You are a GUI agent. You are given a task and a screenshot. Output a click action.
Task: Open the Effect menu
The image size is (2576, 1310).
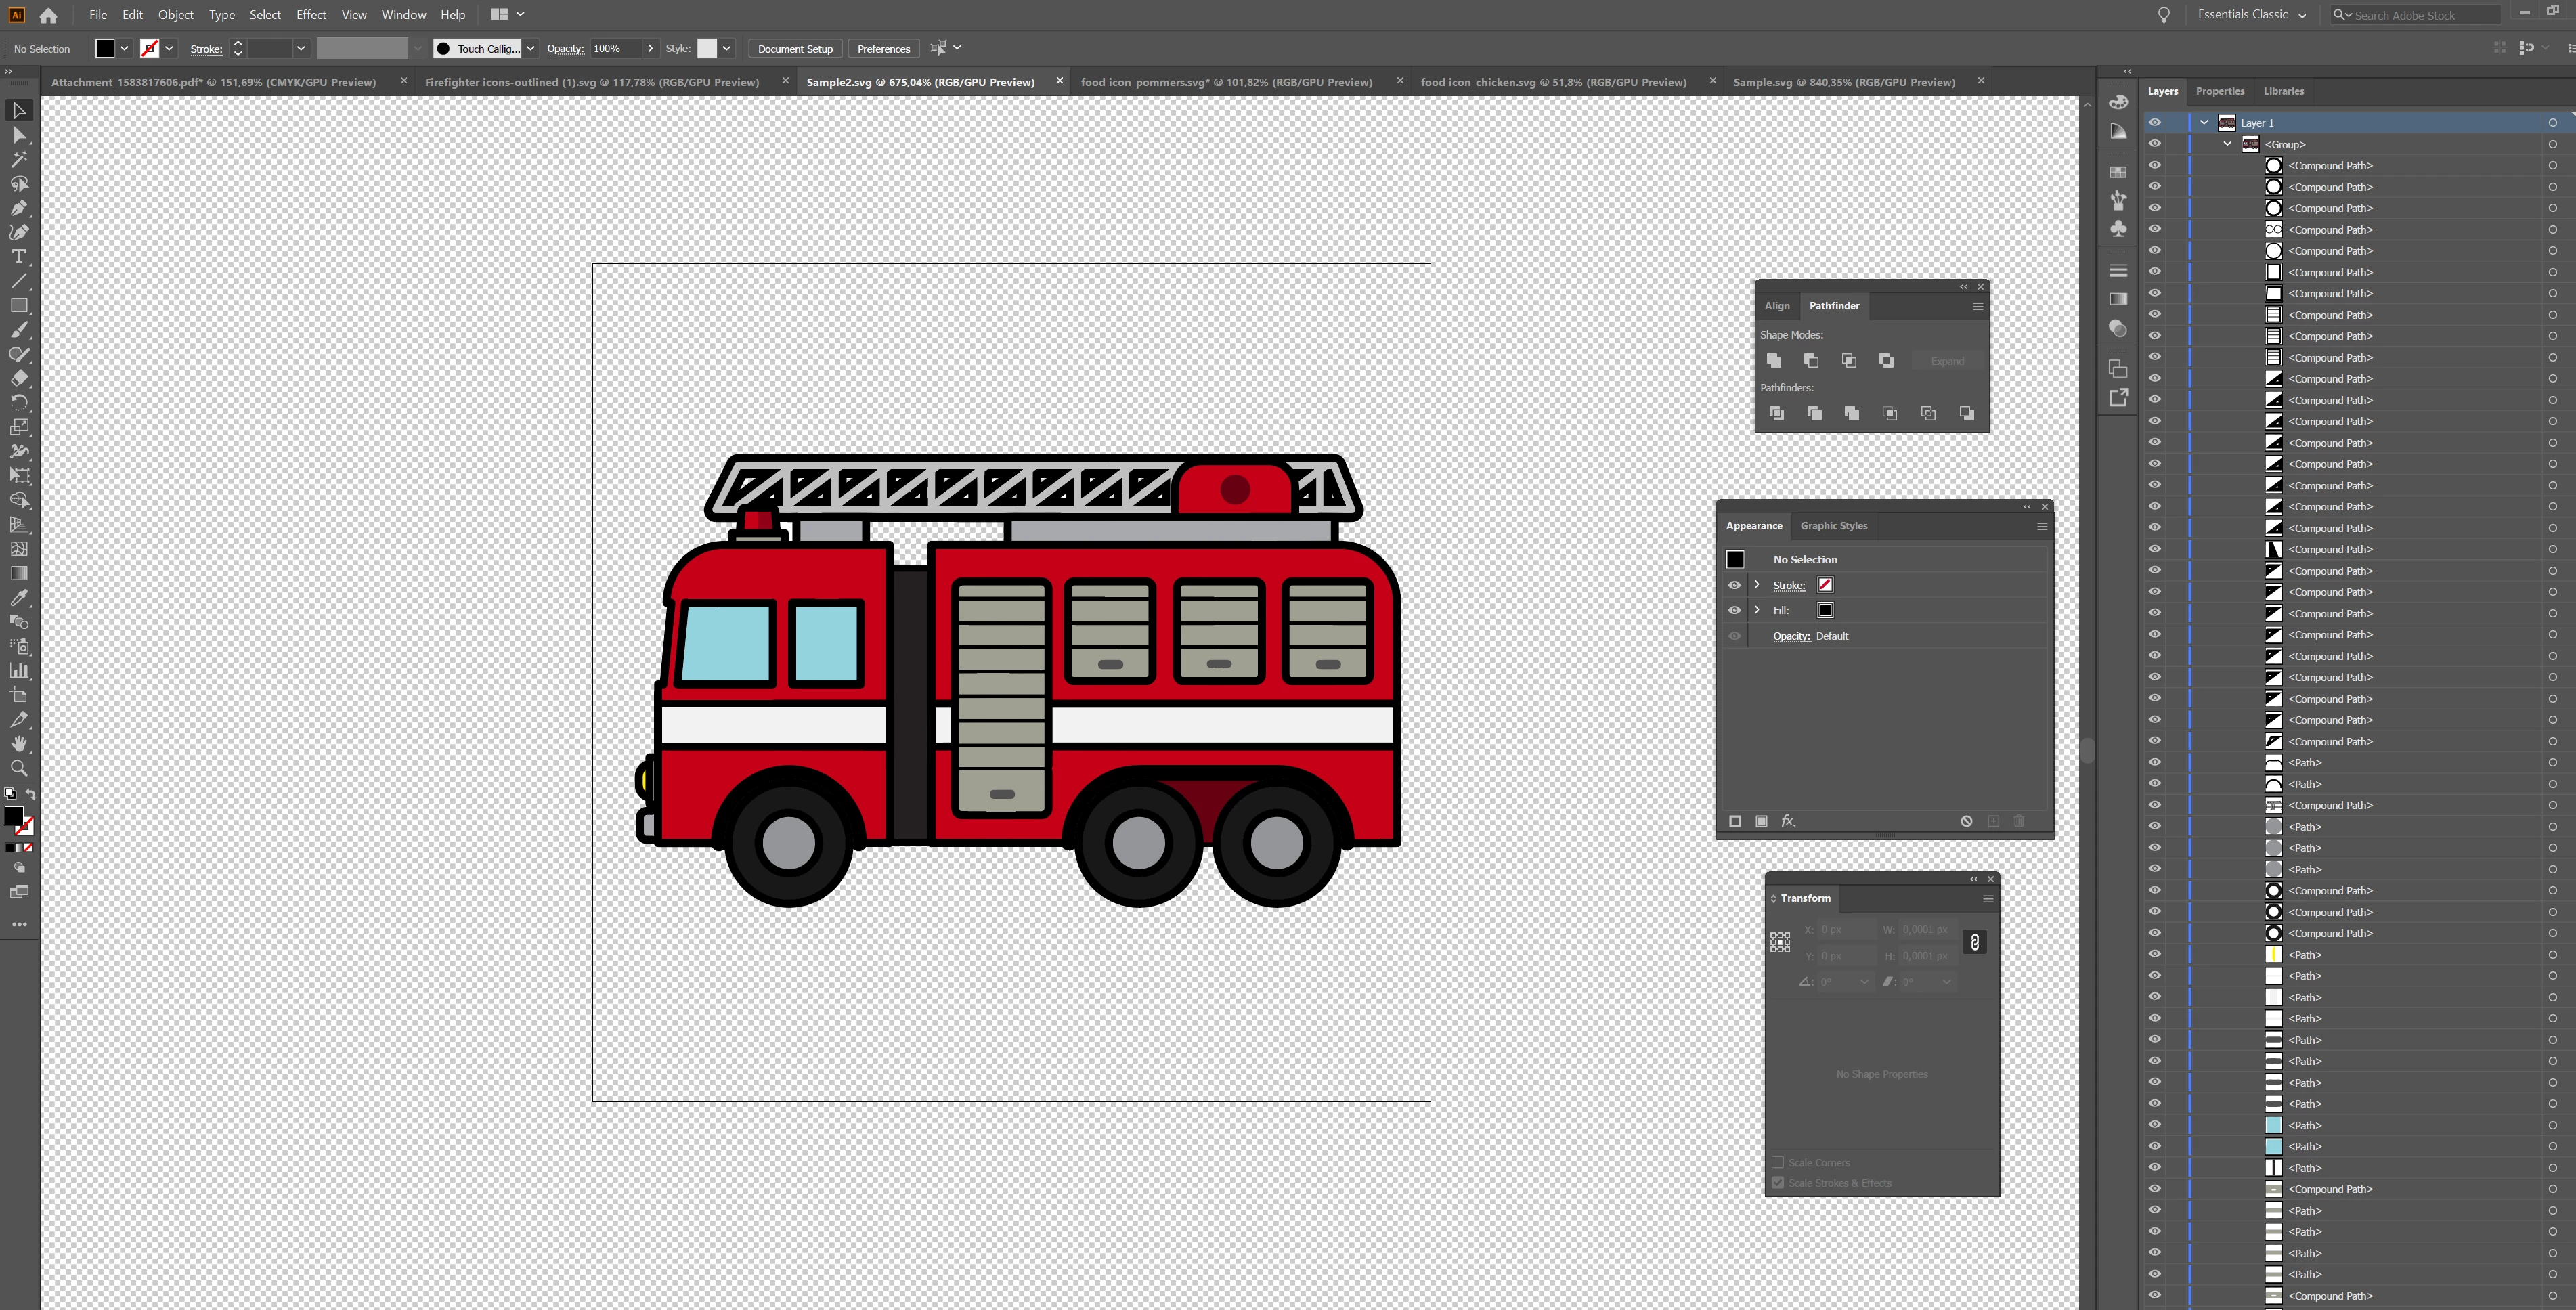(311, 14)
